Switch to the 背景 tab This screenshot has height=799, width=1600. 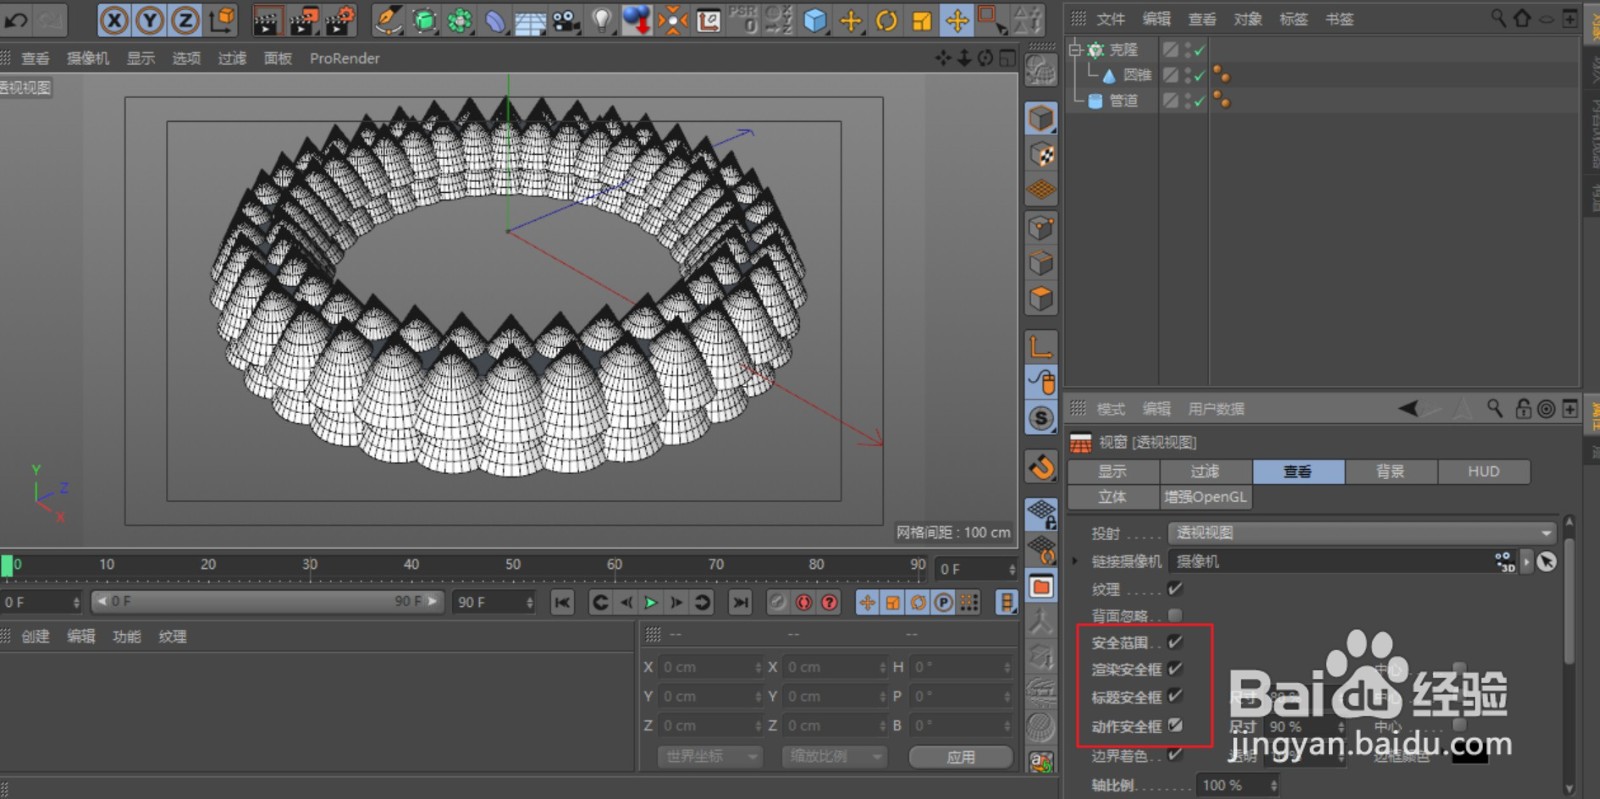[x=1390, y=471]
